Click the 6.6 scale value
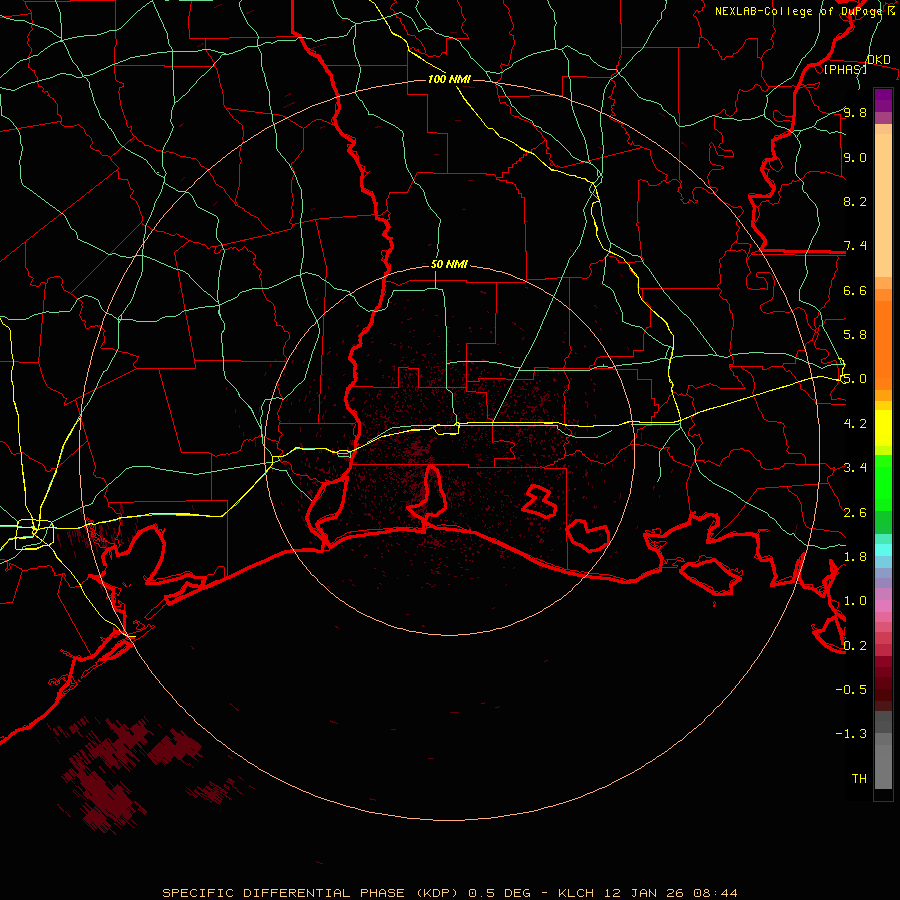Viewport: 900px width, 900px height. [x=855, y=290]
